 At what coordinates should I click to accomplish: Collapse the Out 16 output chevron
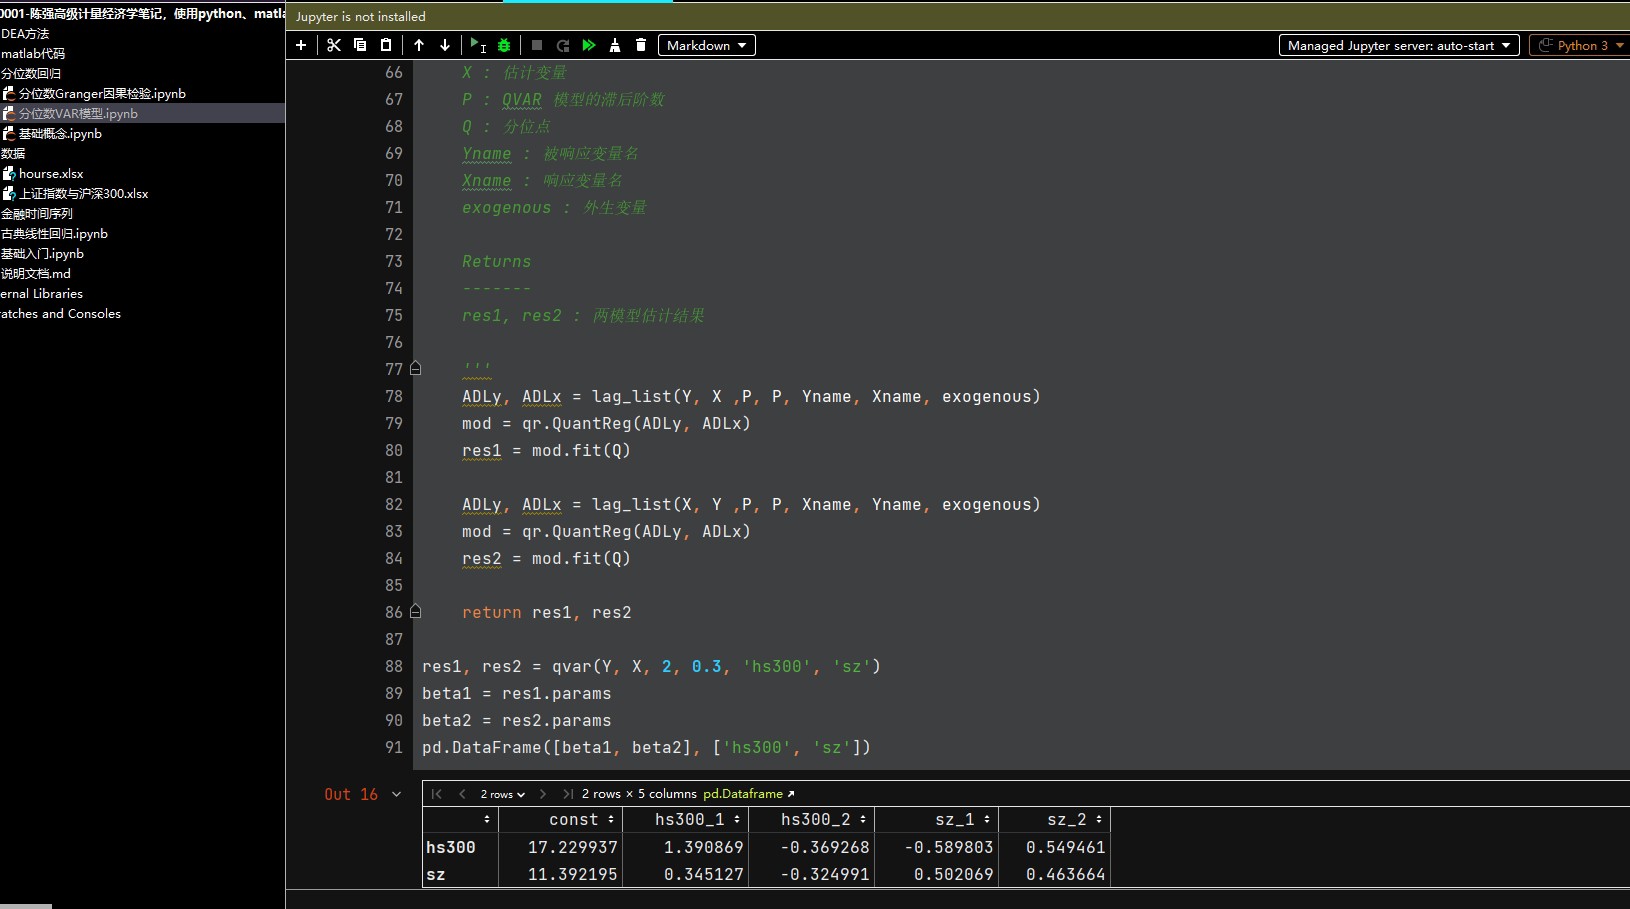tap(397, 794)
